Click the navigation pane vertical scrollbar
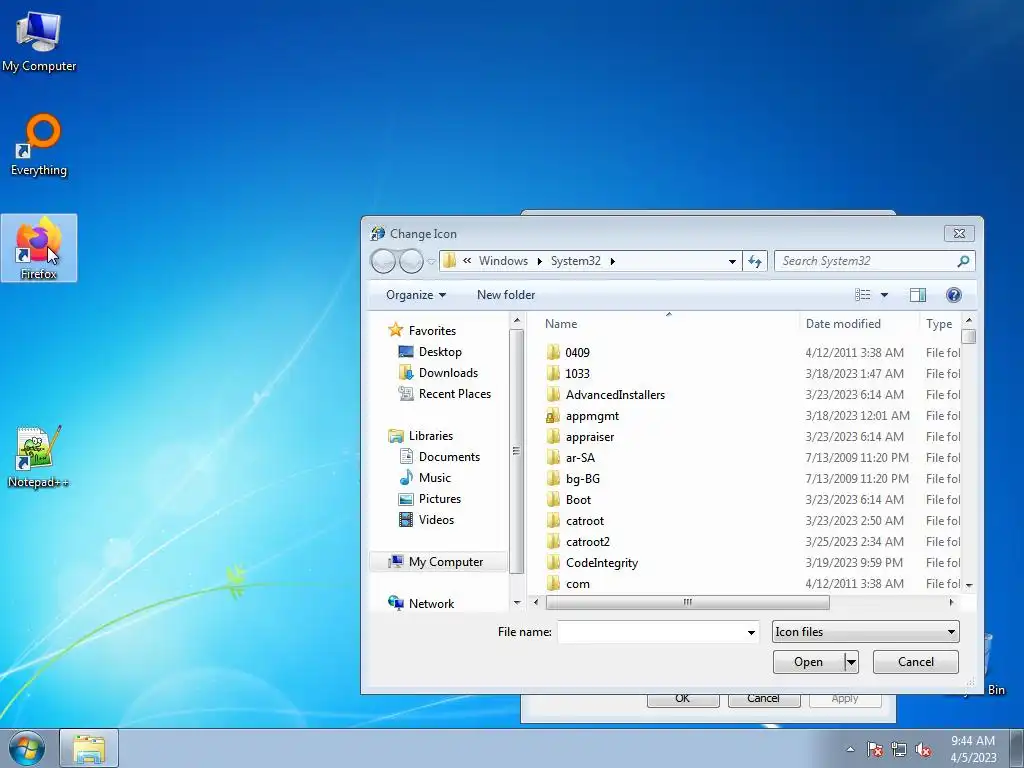The height and width of the screenshot is (768, 1024). (516, 451)
